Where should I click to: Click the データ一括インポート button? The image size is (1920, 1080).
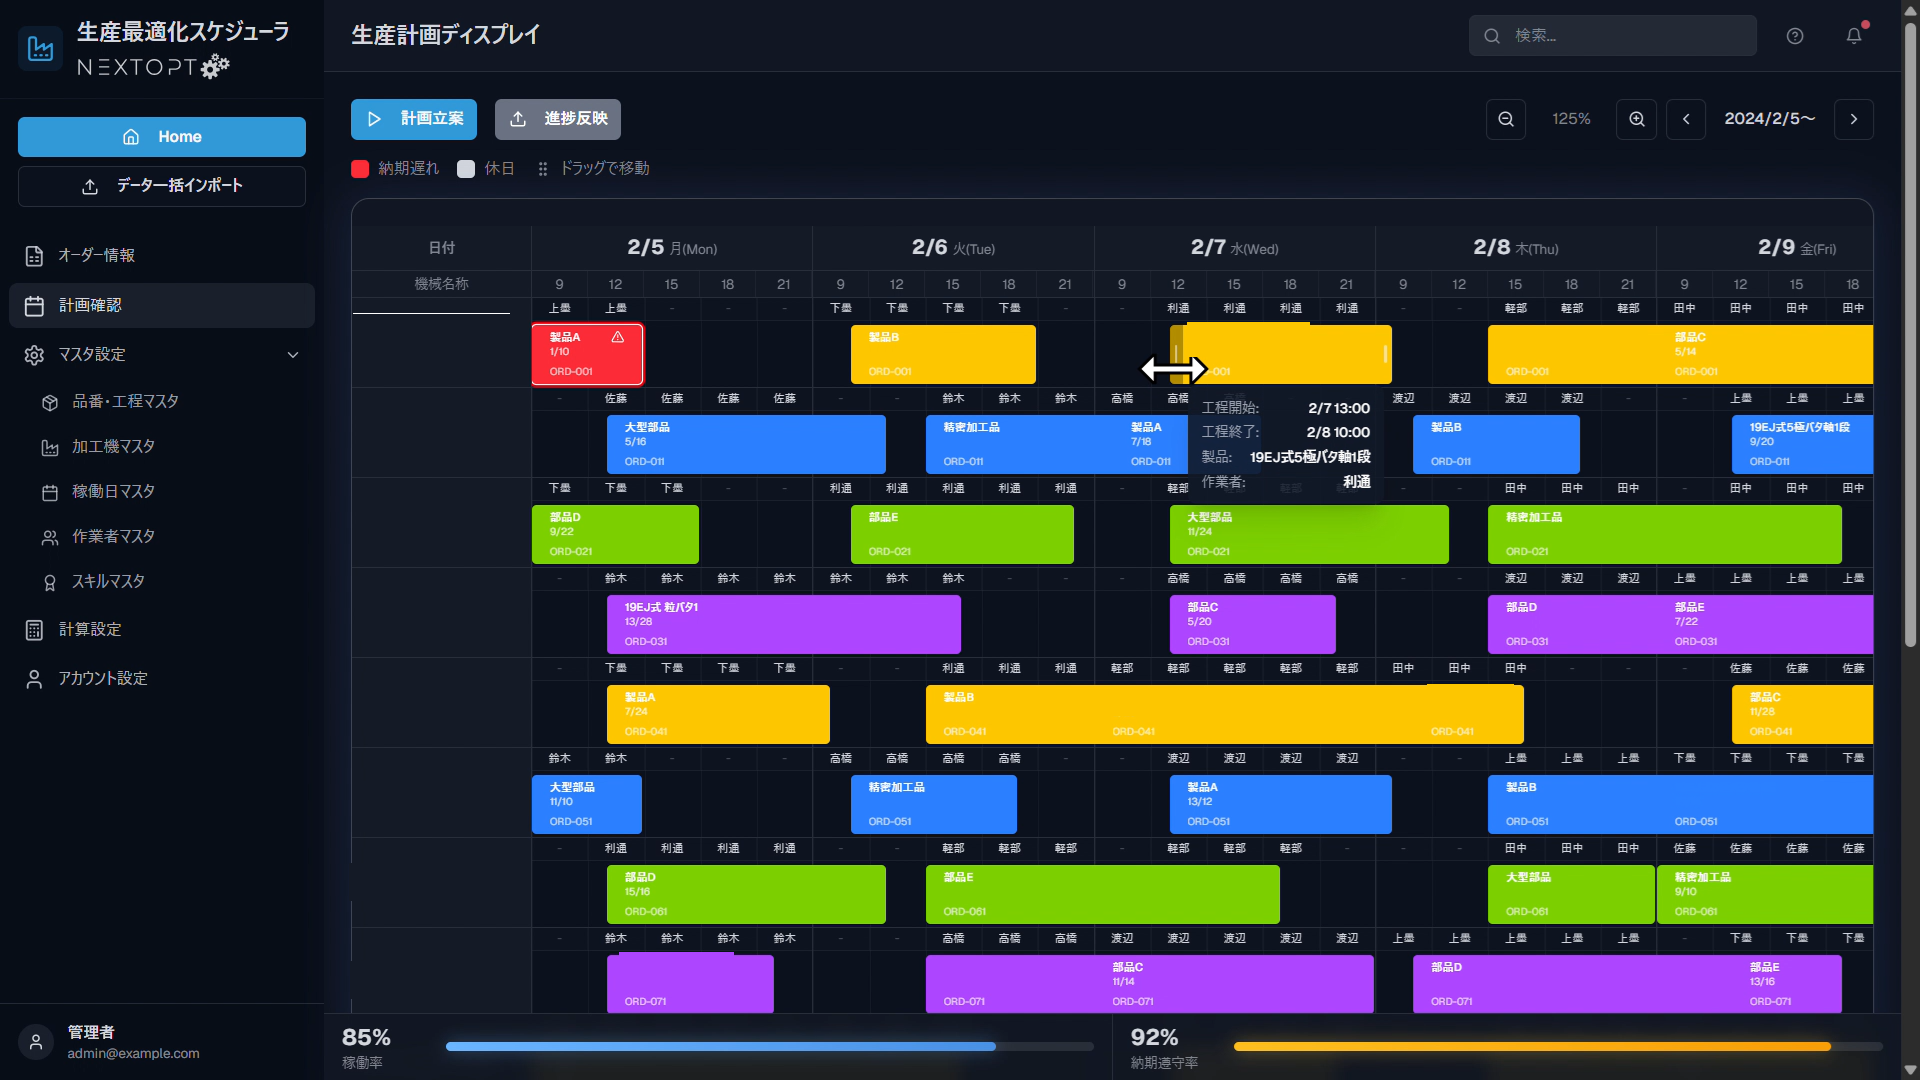pos(162,186)
